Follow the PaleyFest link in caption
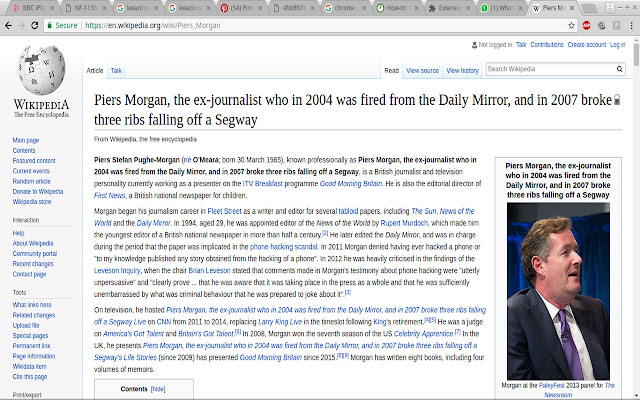The height and width of the screenshot is (400, 640). point(552,385)
